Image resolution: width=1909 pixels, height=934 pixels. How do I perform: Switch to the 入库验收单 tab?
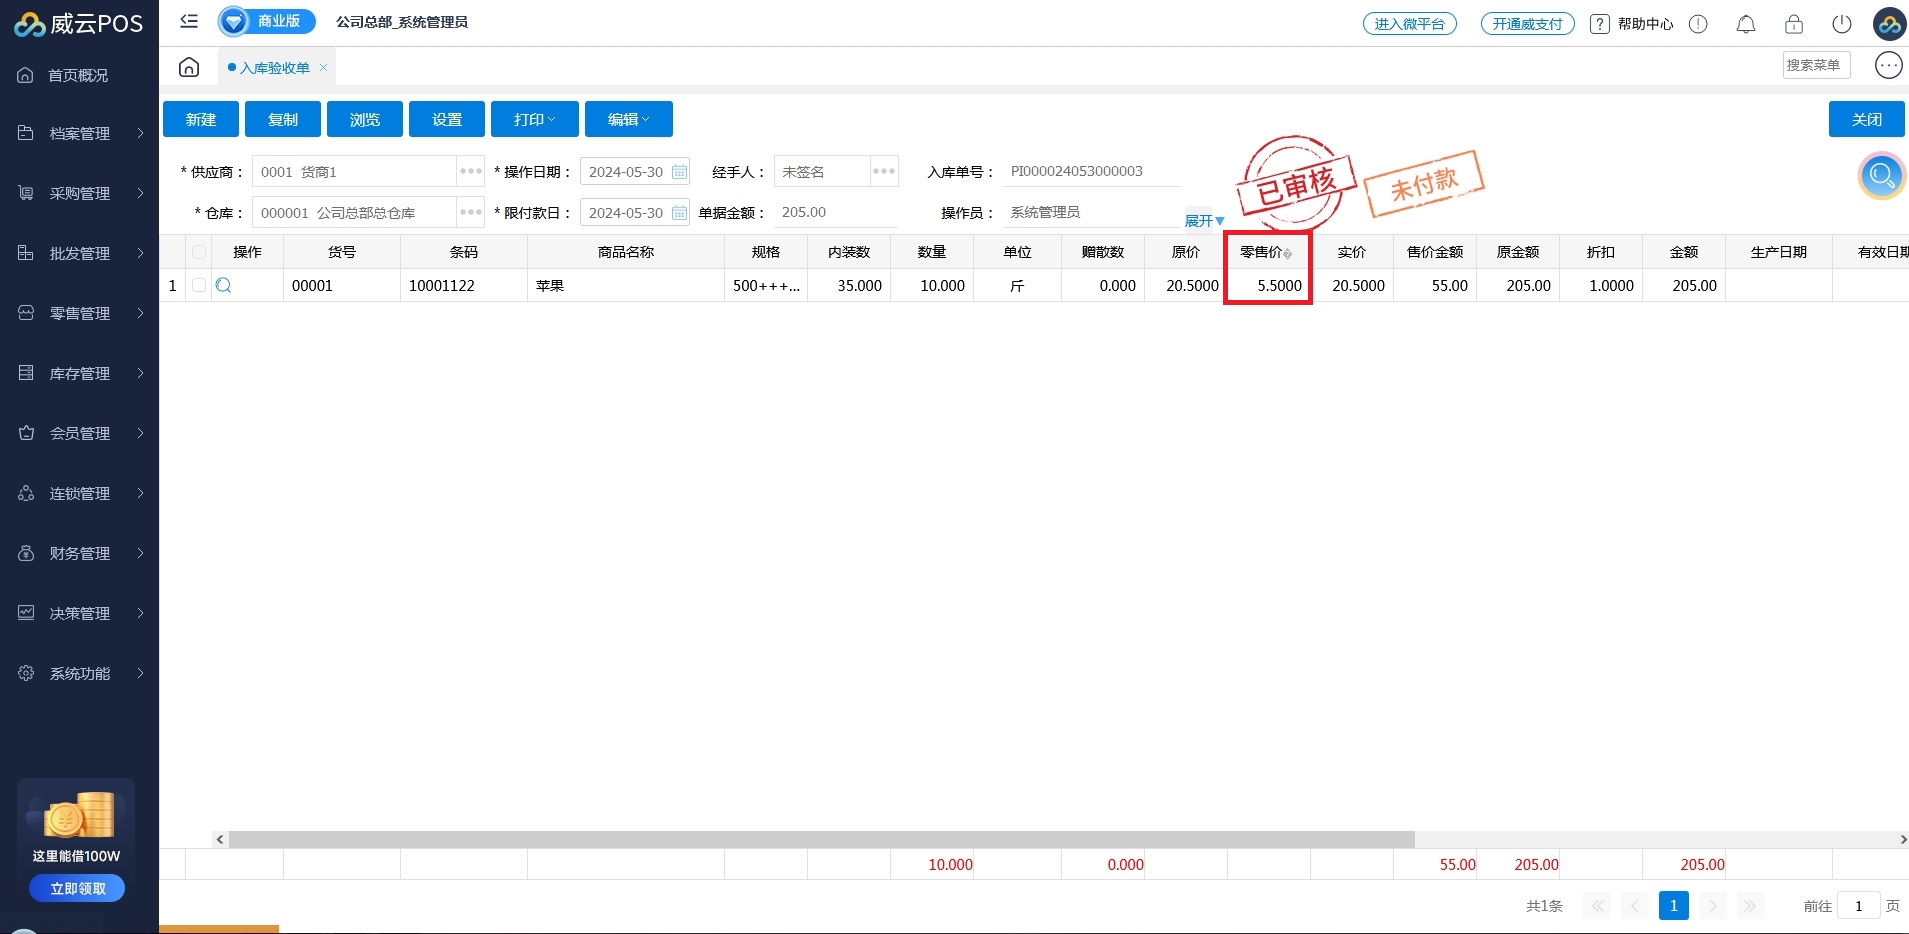pos(275,68)
